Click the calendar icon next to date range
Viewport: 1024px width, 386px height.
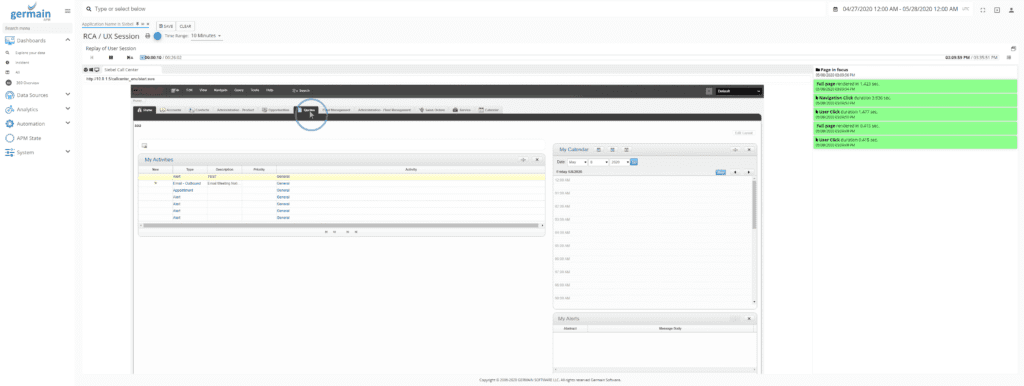[835, 9]
